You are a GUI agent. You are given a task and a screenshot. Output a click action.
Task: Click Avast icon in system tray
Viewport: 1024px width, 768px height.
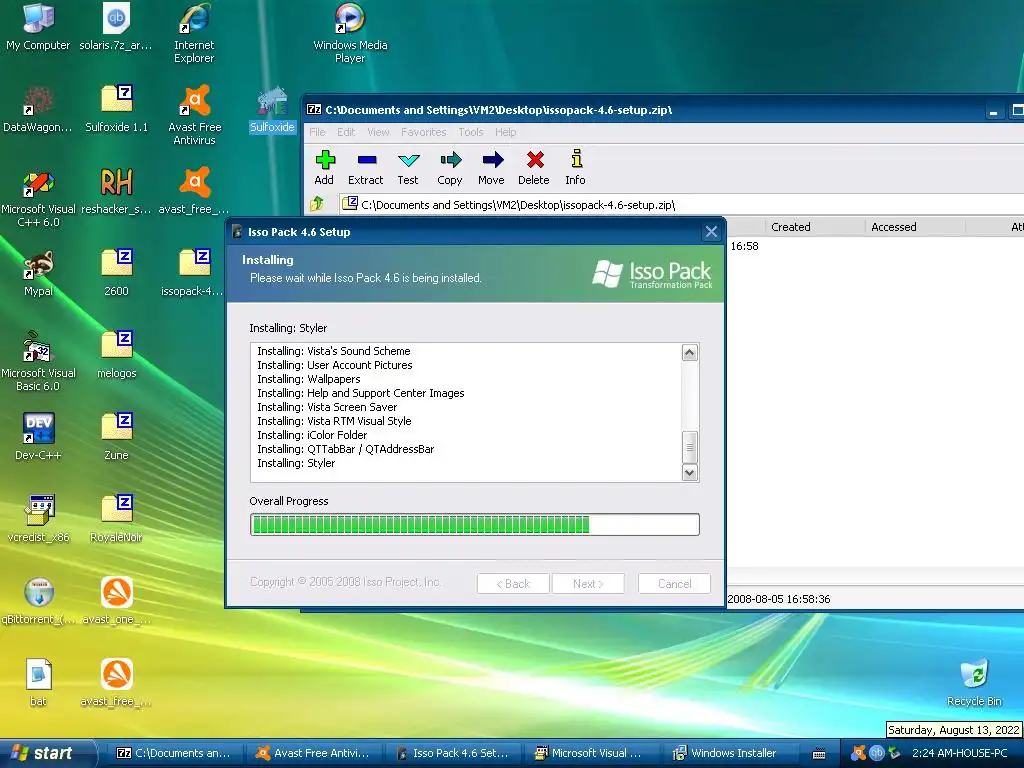click(859, 753)
